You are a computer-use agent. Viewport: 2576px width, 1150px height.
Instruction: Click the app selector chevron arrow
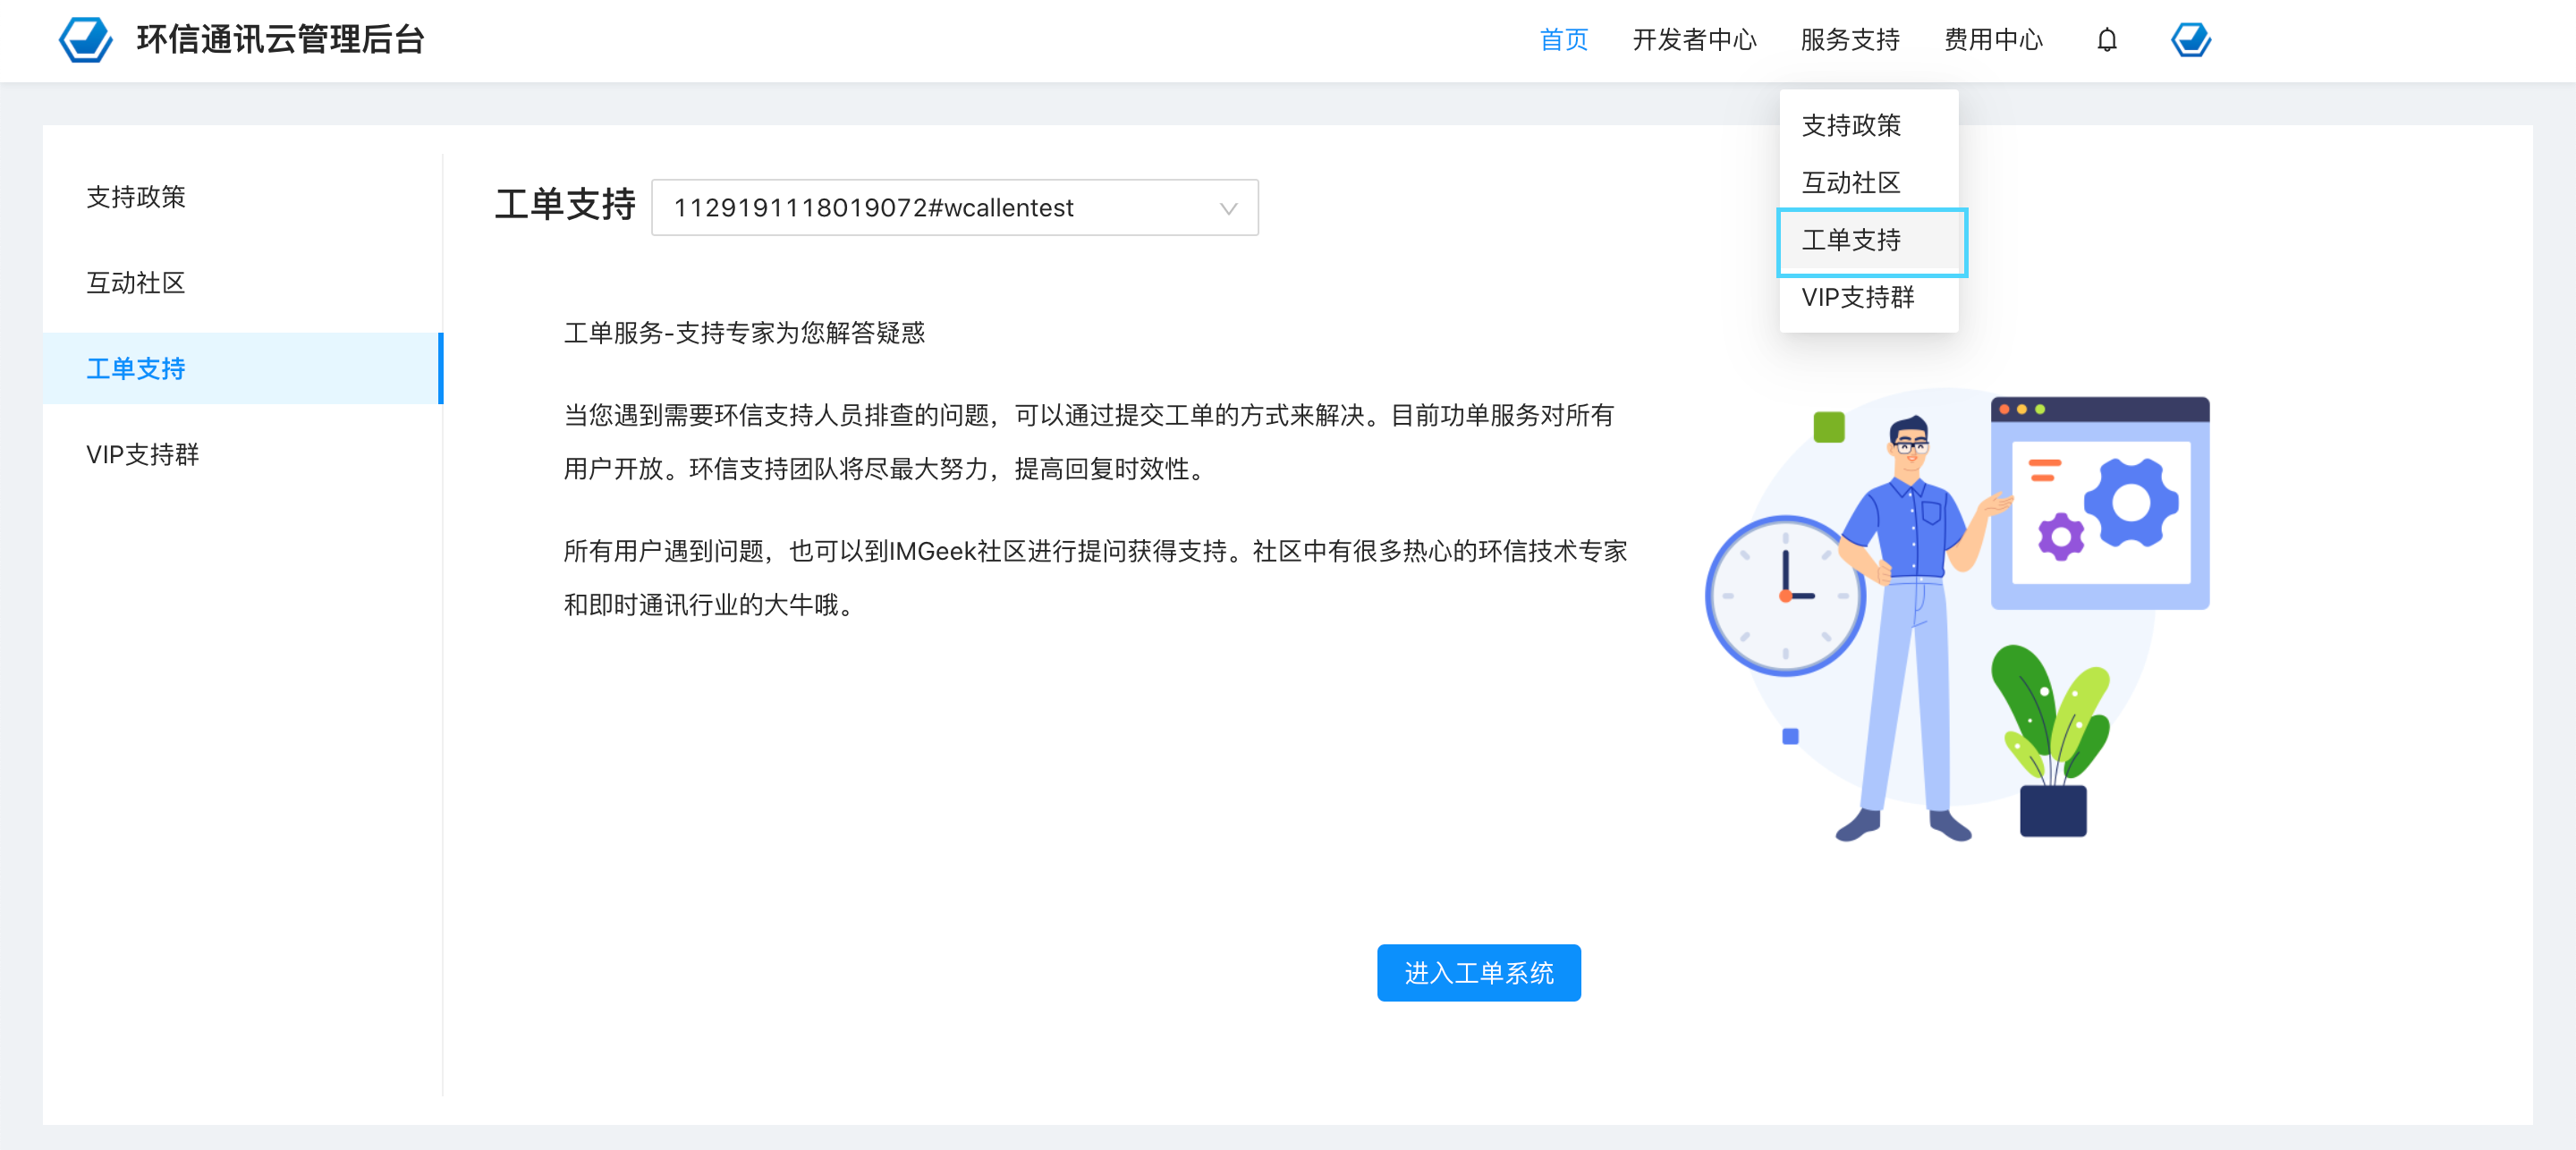click(x=1229, y=209)
